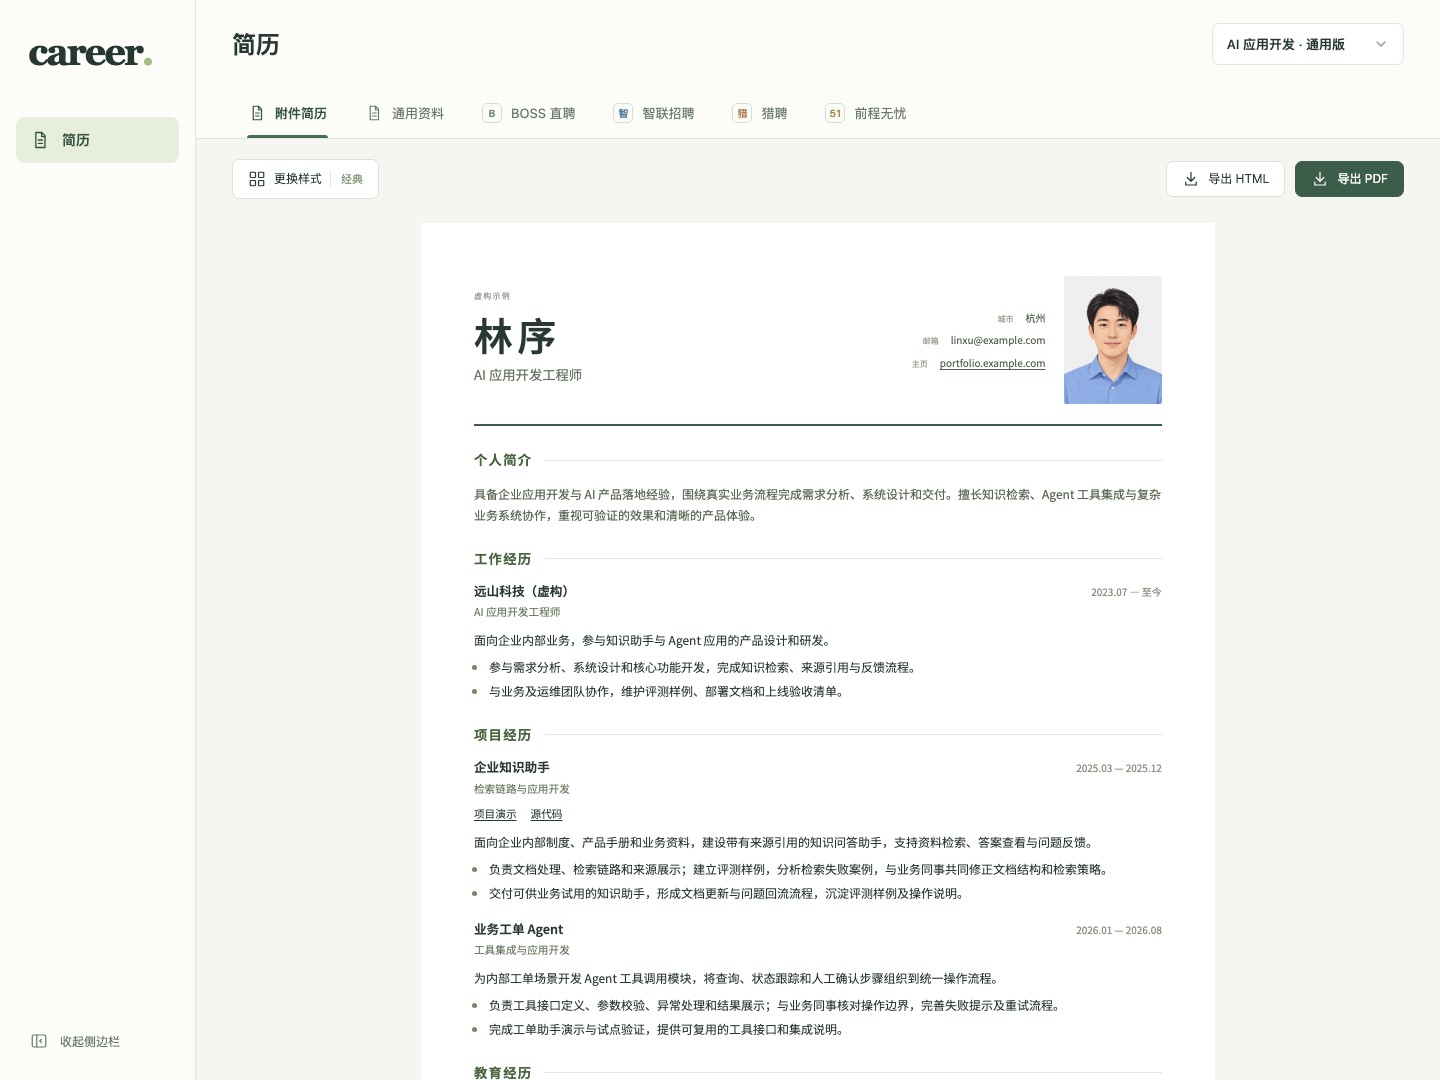Open the BOSS 直聘 tab
The width and height of the screenshot is (1440, 1080).
[x=529, y=113]
